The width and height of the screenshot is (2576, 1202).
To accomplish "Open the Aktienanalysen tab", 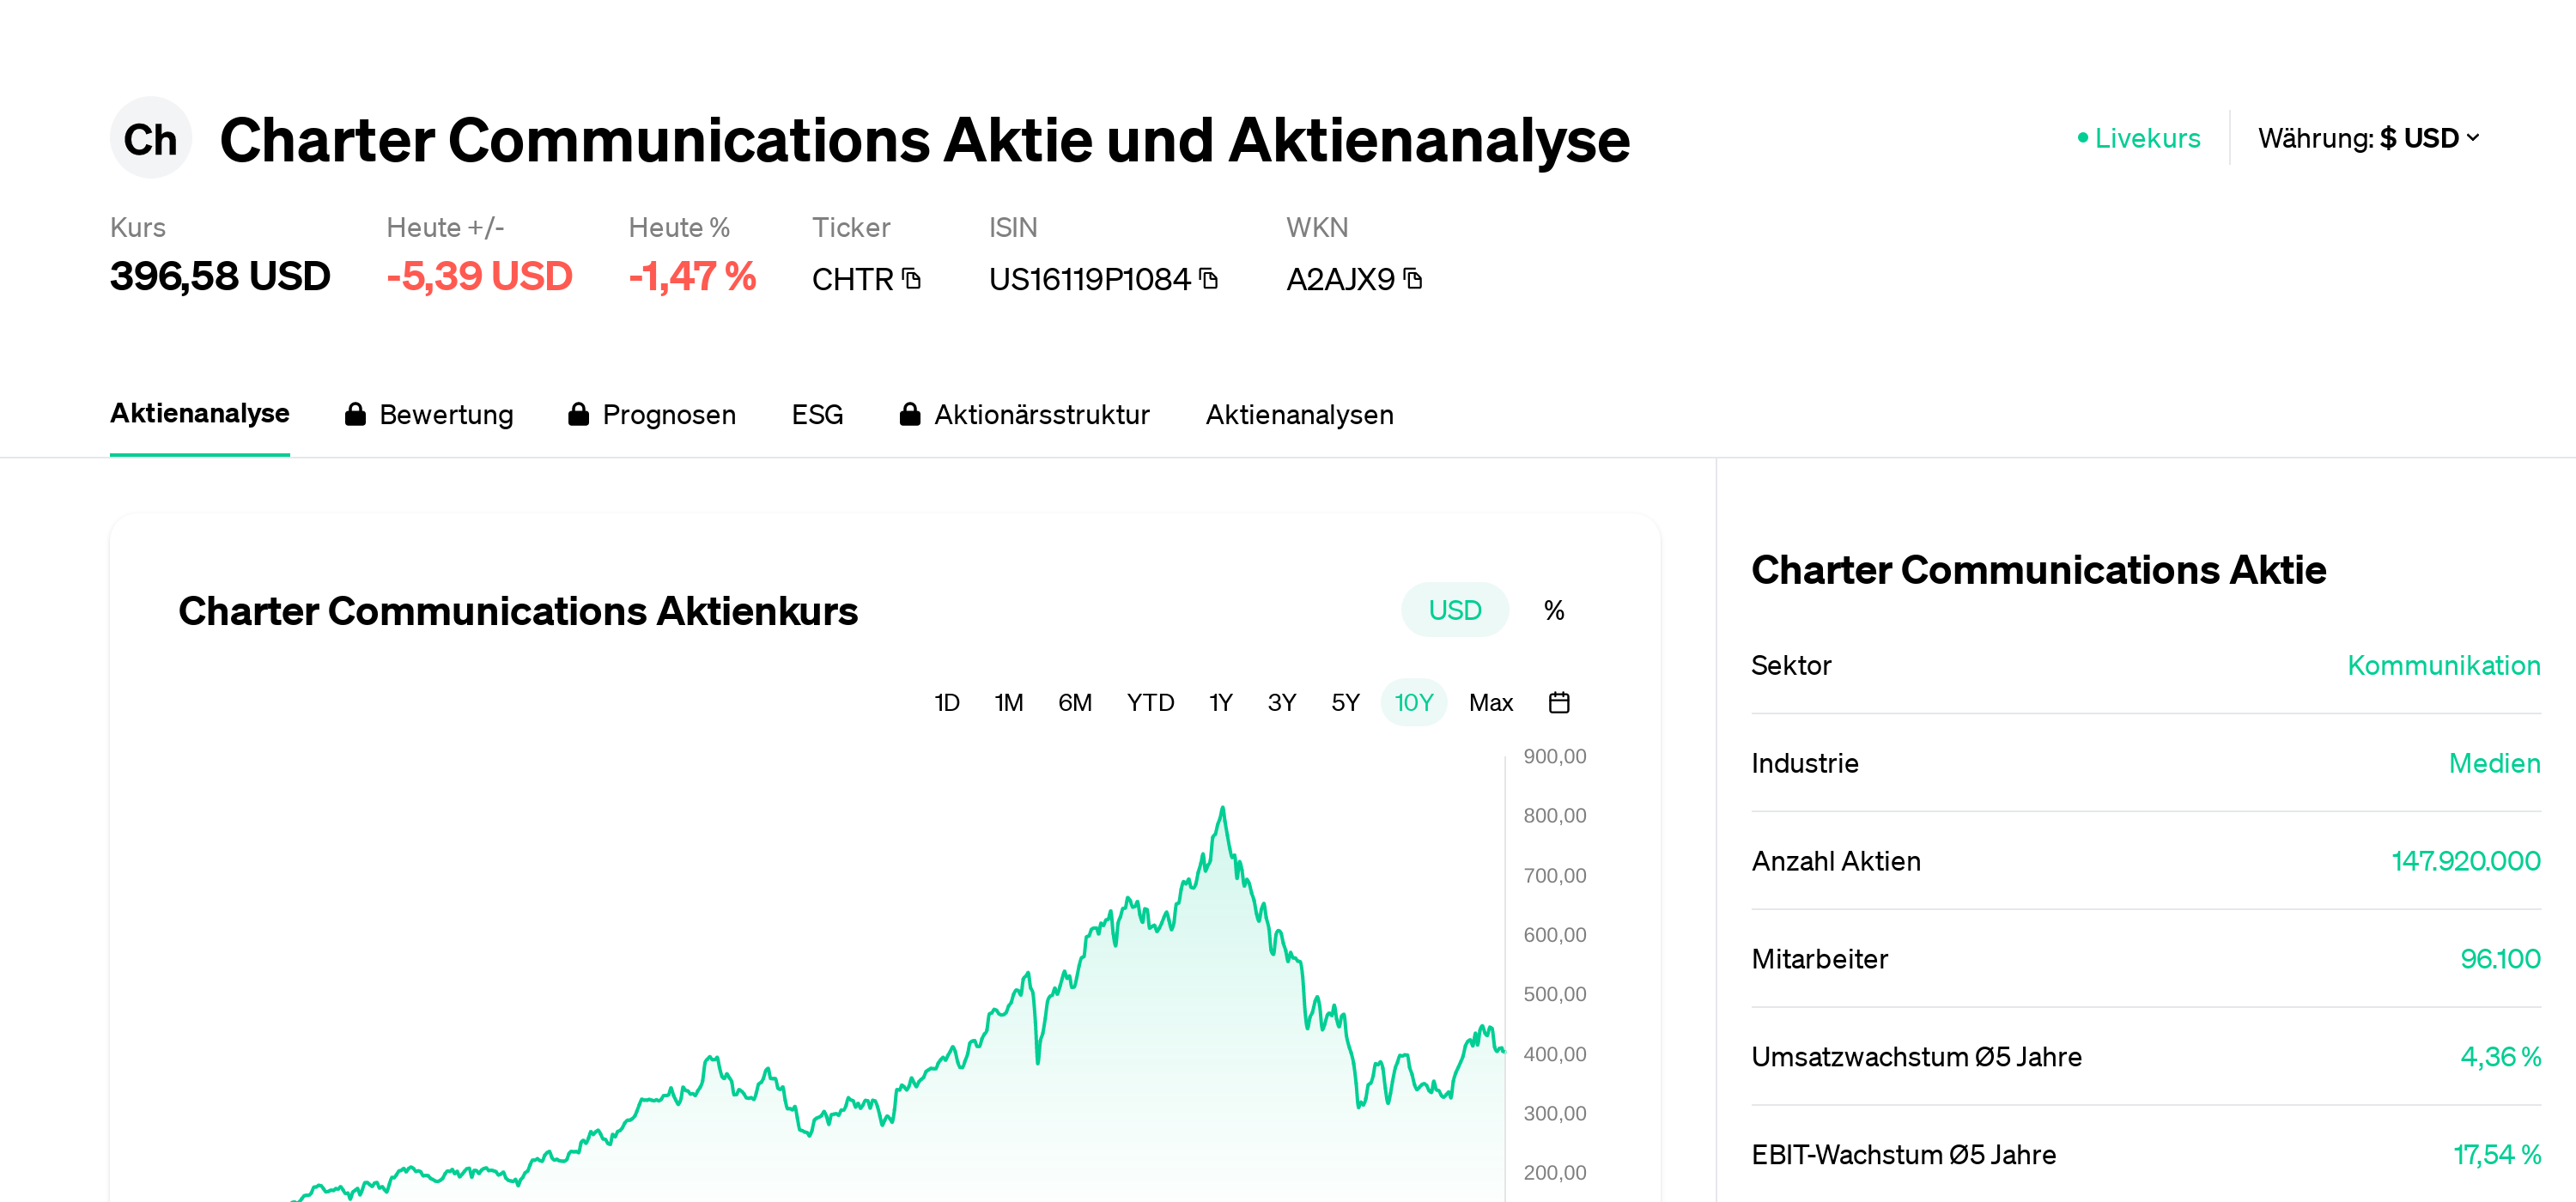I will click(x=1299, y=414).
